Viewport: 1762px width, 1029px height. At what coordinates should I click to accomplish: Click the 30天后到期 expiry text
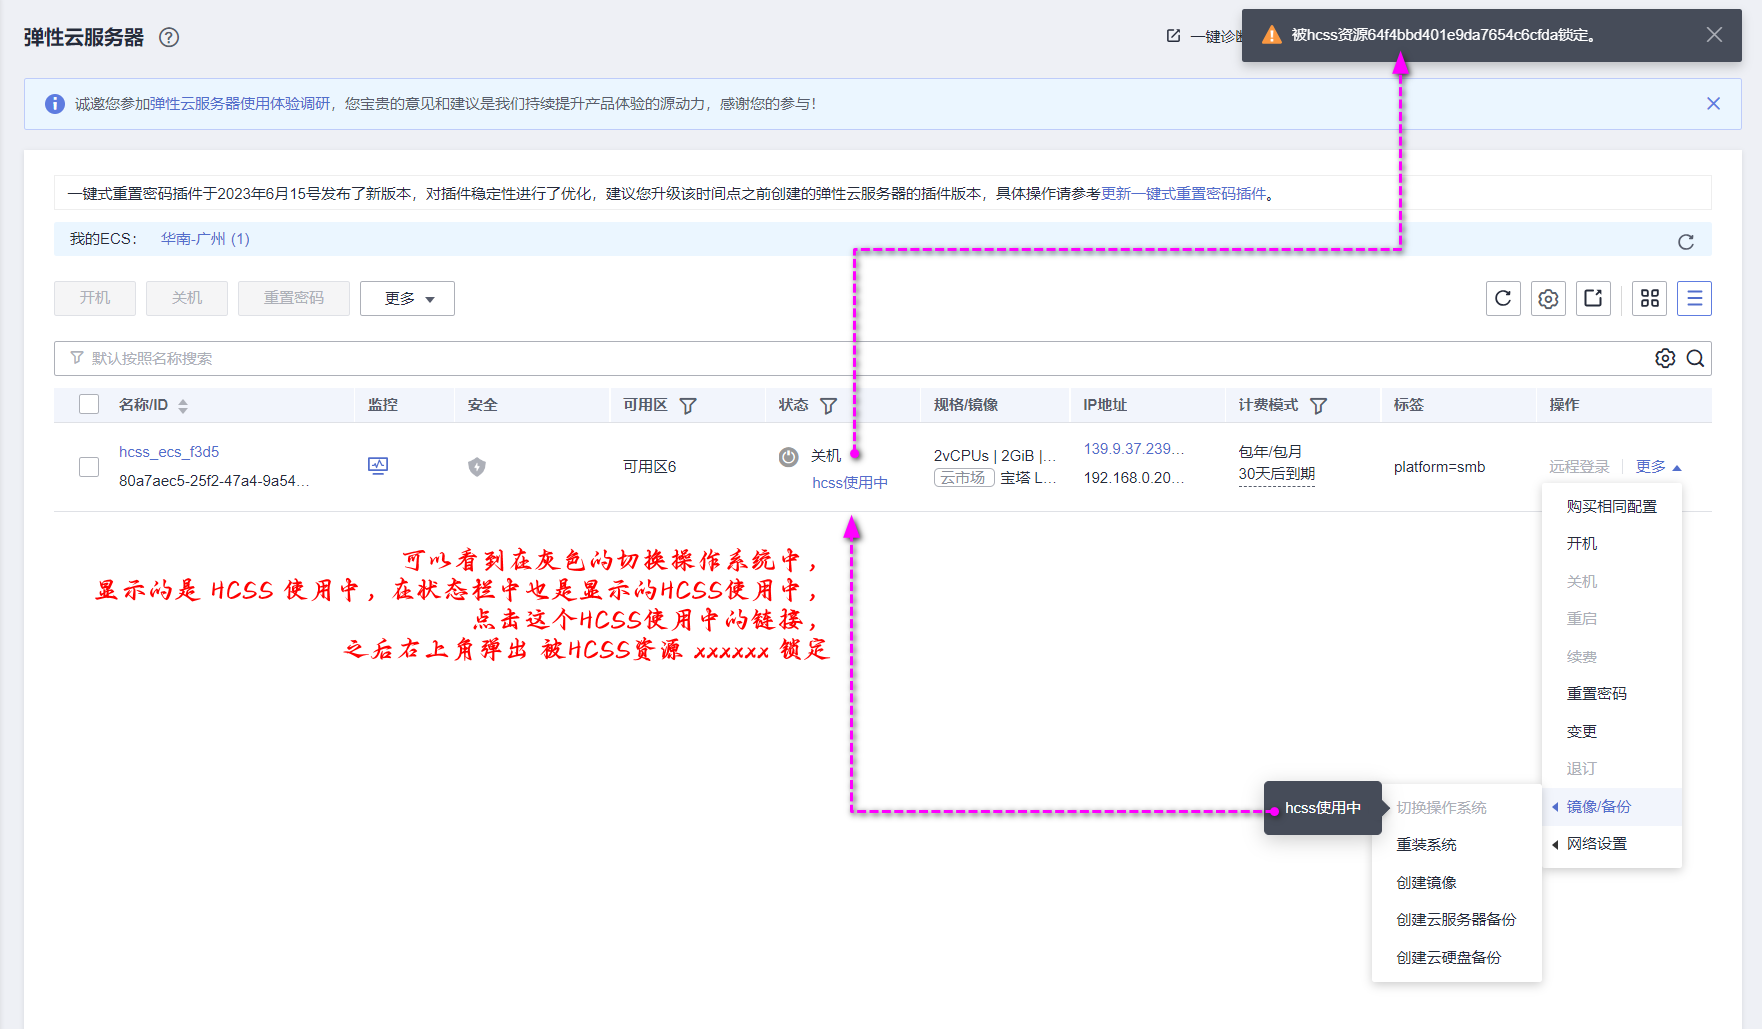pyautogui.click(x=1277, y=474)
